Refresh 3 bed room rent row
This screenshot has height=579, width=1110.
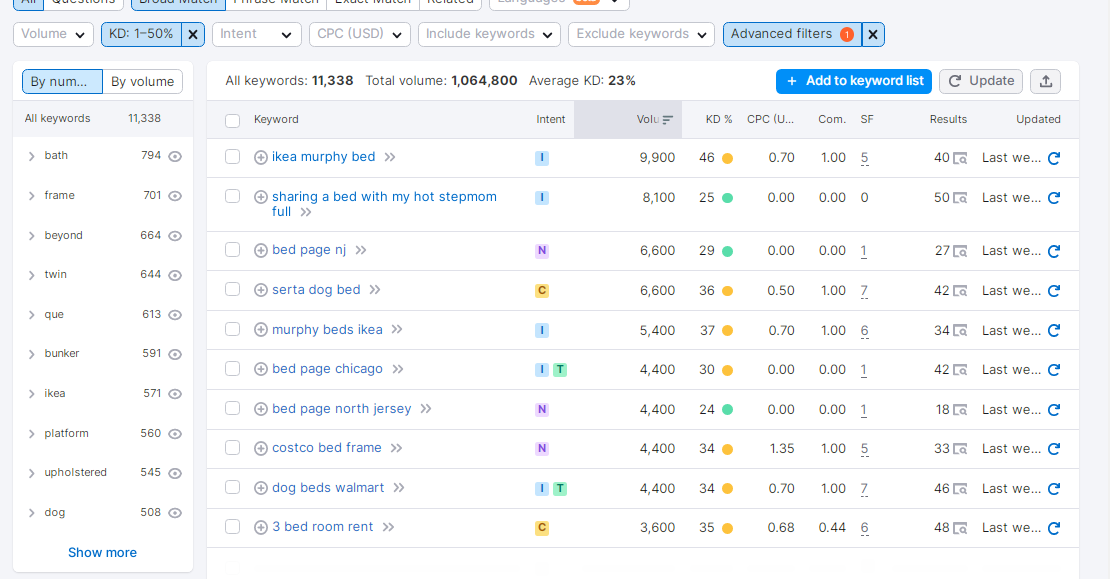click(1053, 528)
